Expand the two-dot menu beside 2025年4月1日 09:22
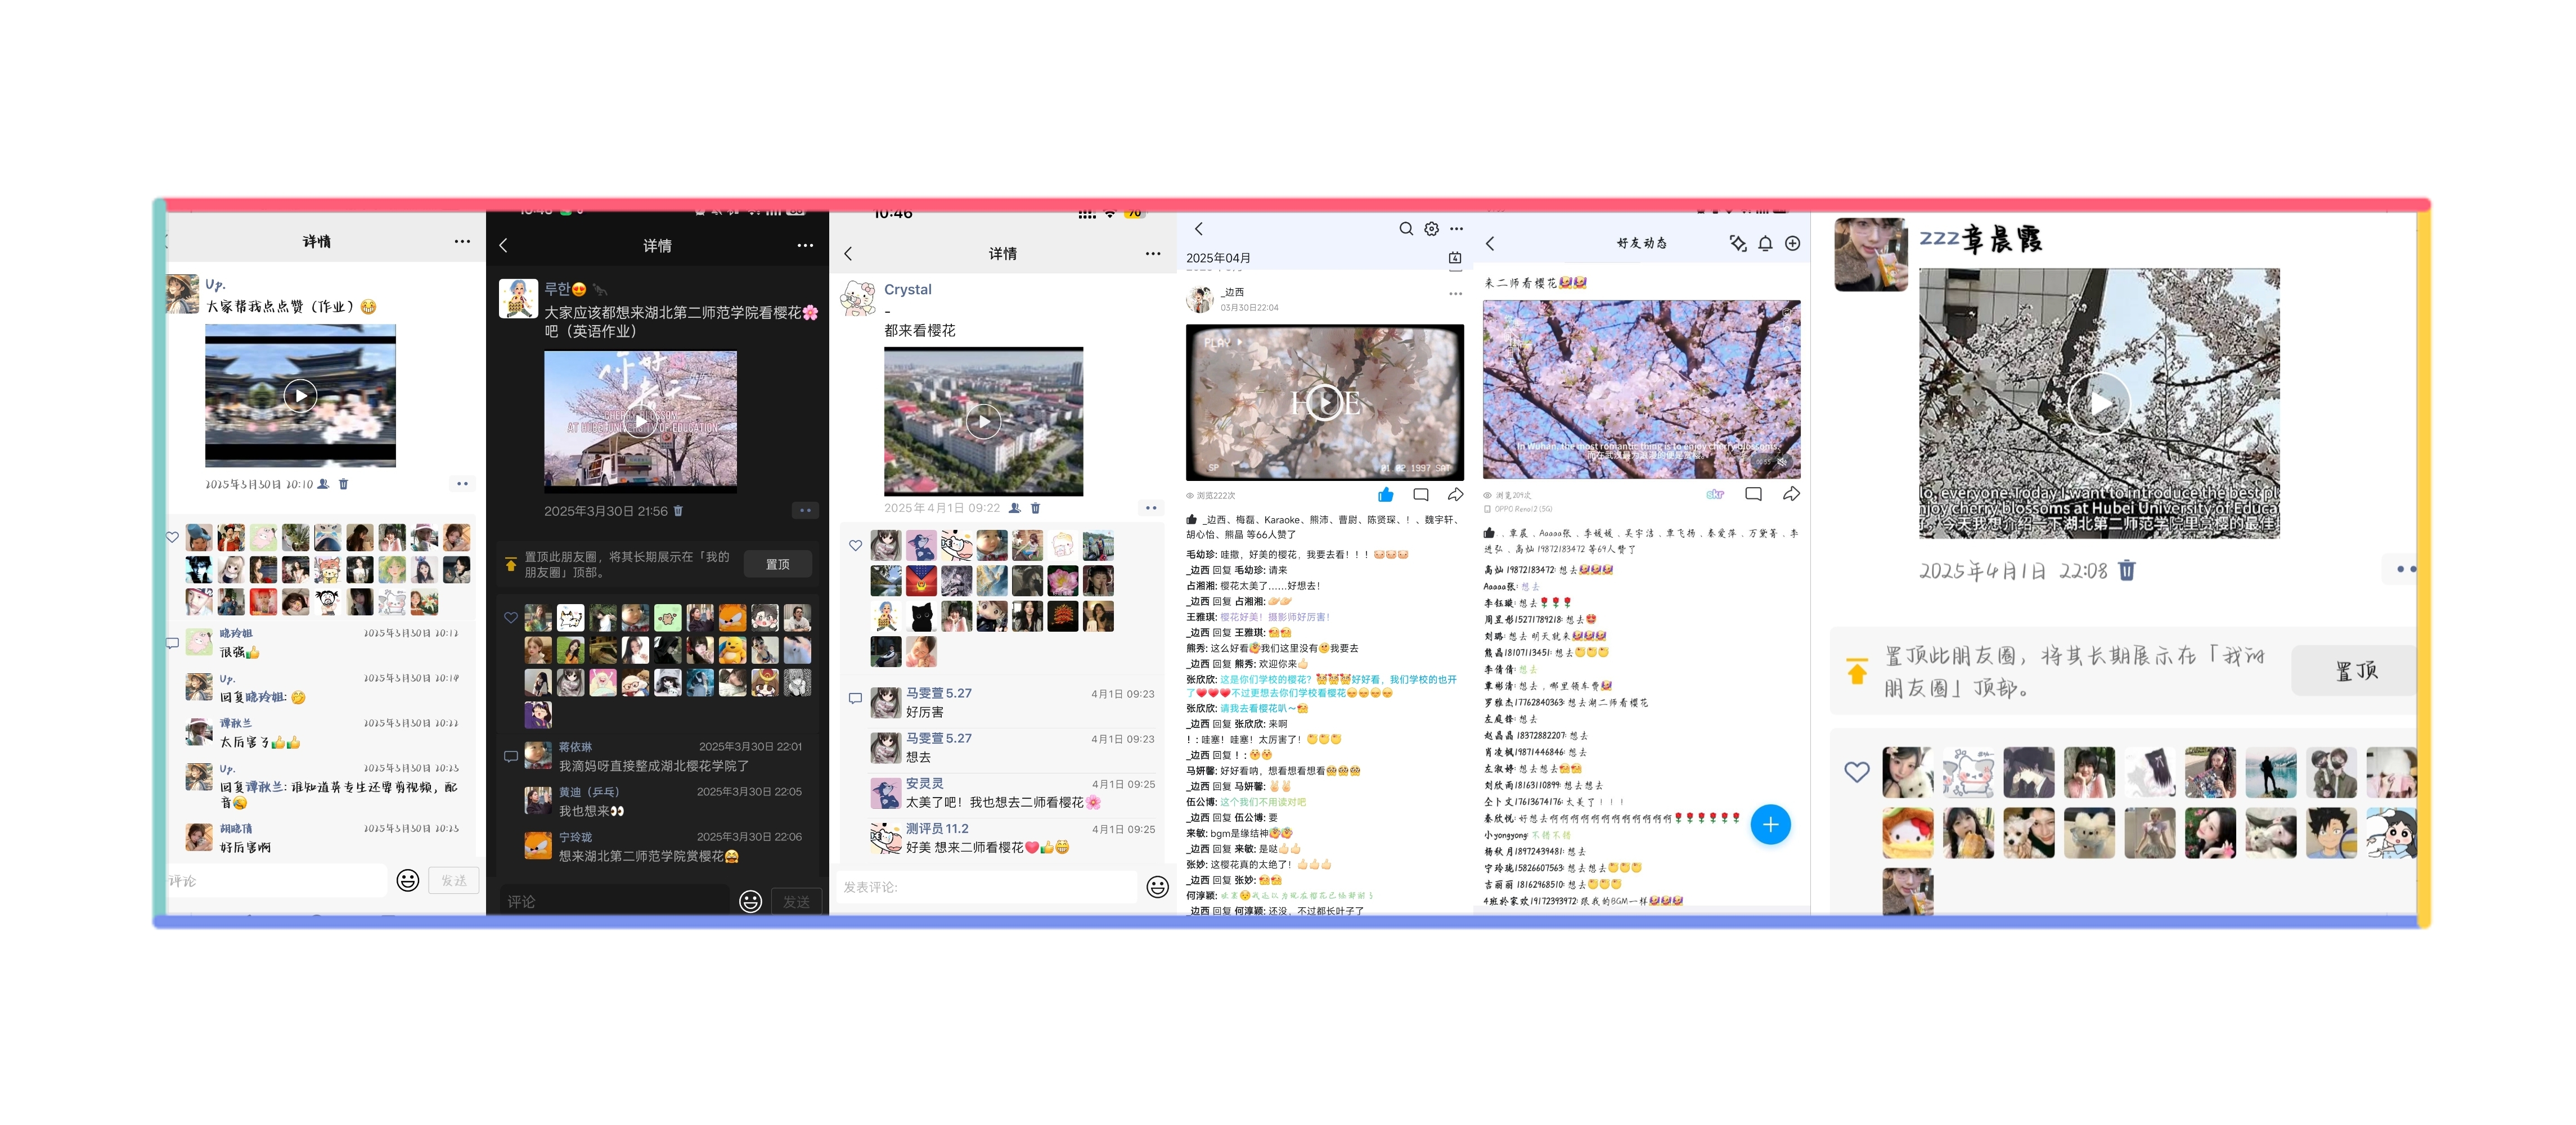This screenshot has height=1125, width=2576. [x=1151, y=508]
